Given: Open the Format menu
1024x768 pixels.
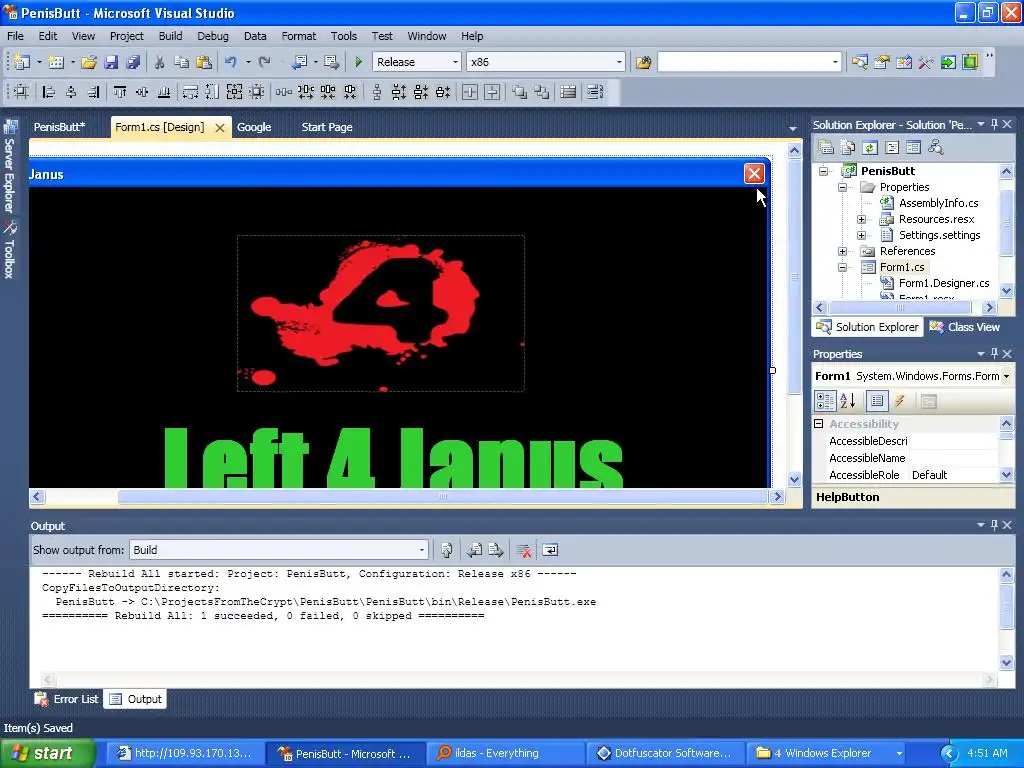Looking at the screenshot, I should click(x=298, y=36).
